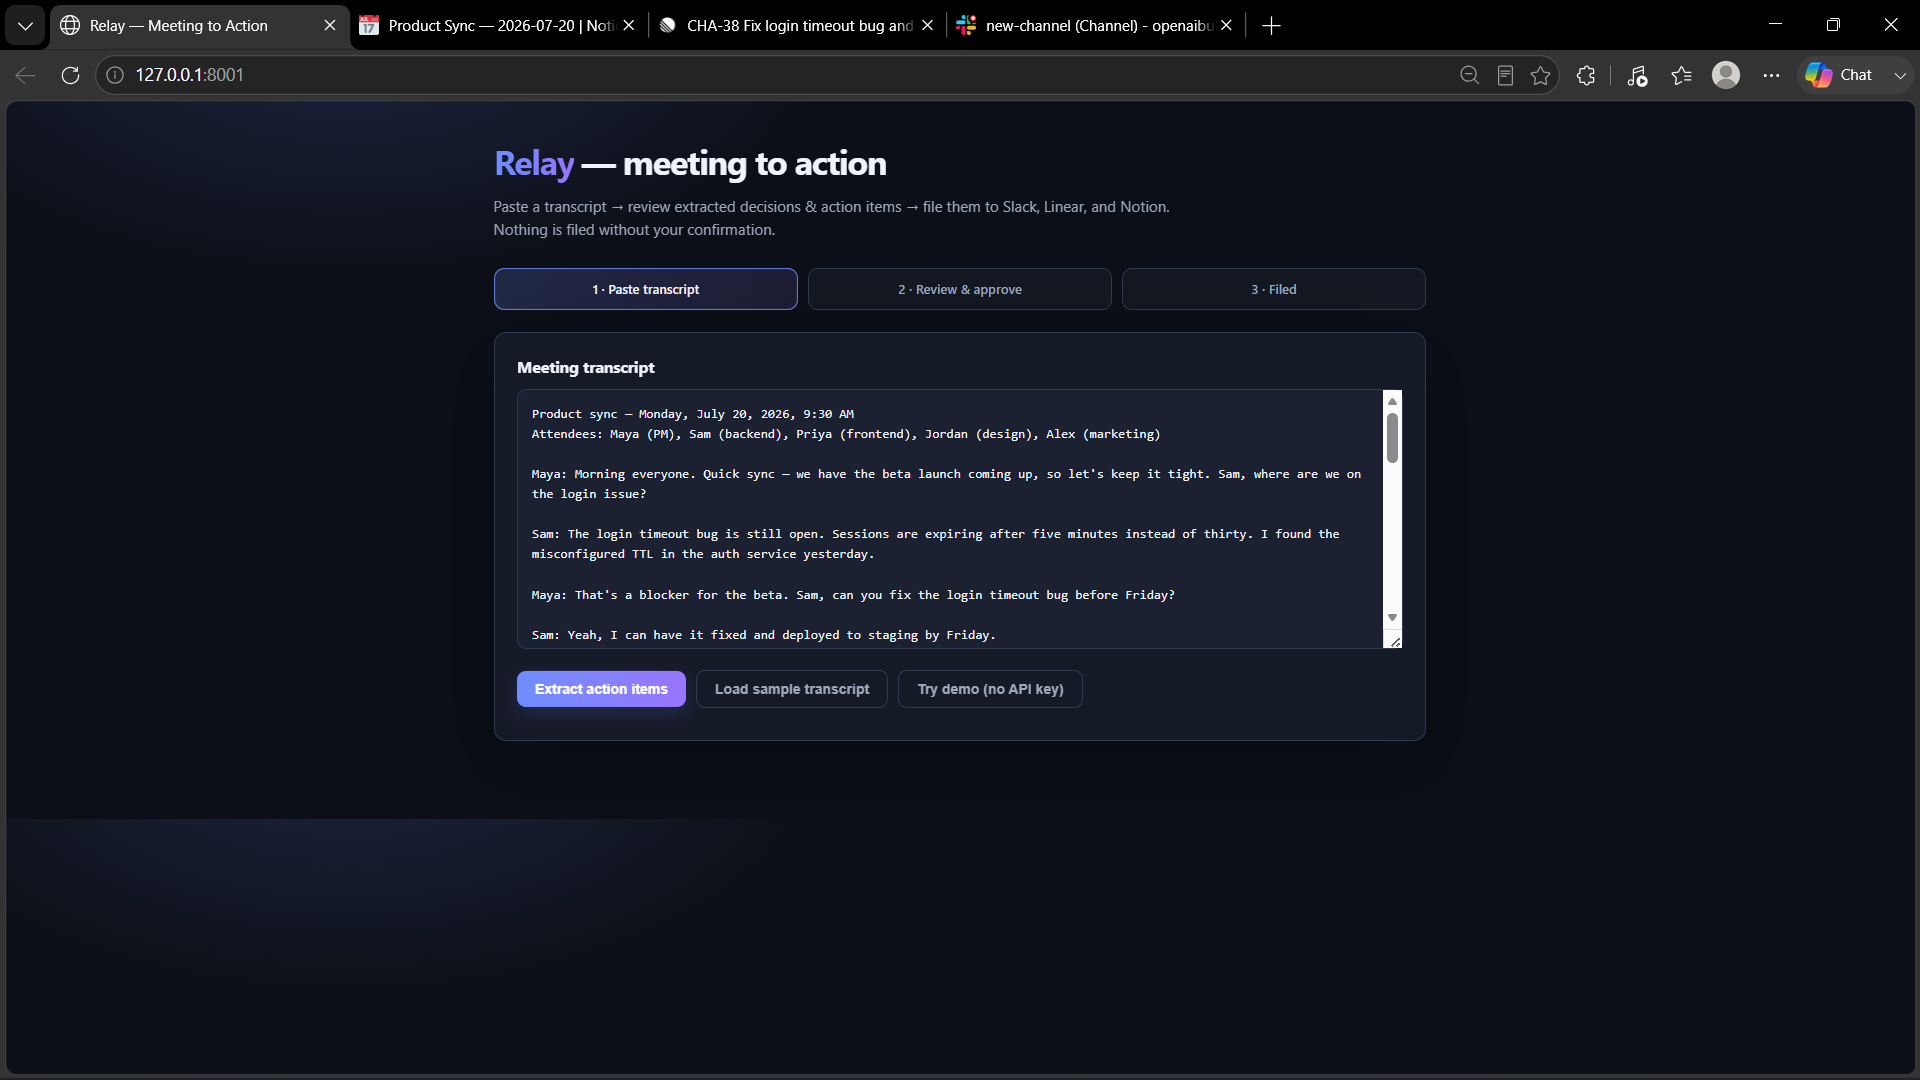Click the transcript textarea resize handle
The height and width of the screenshot is (1080, 1920).
pos(1395,642)
